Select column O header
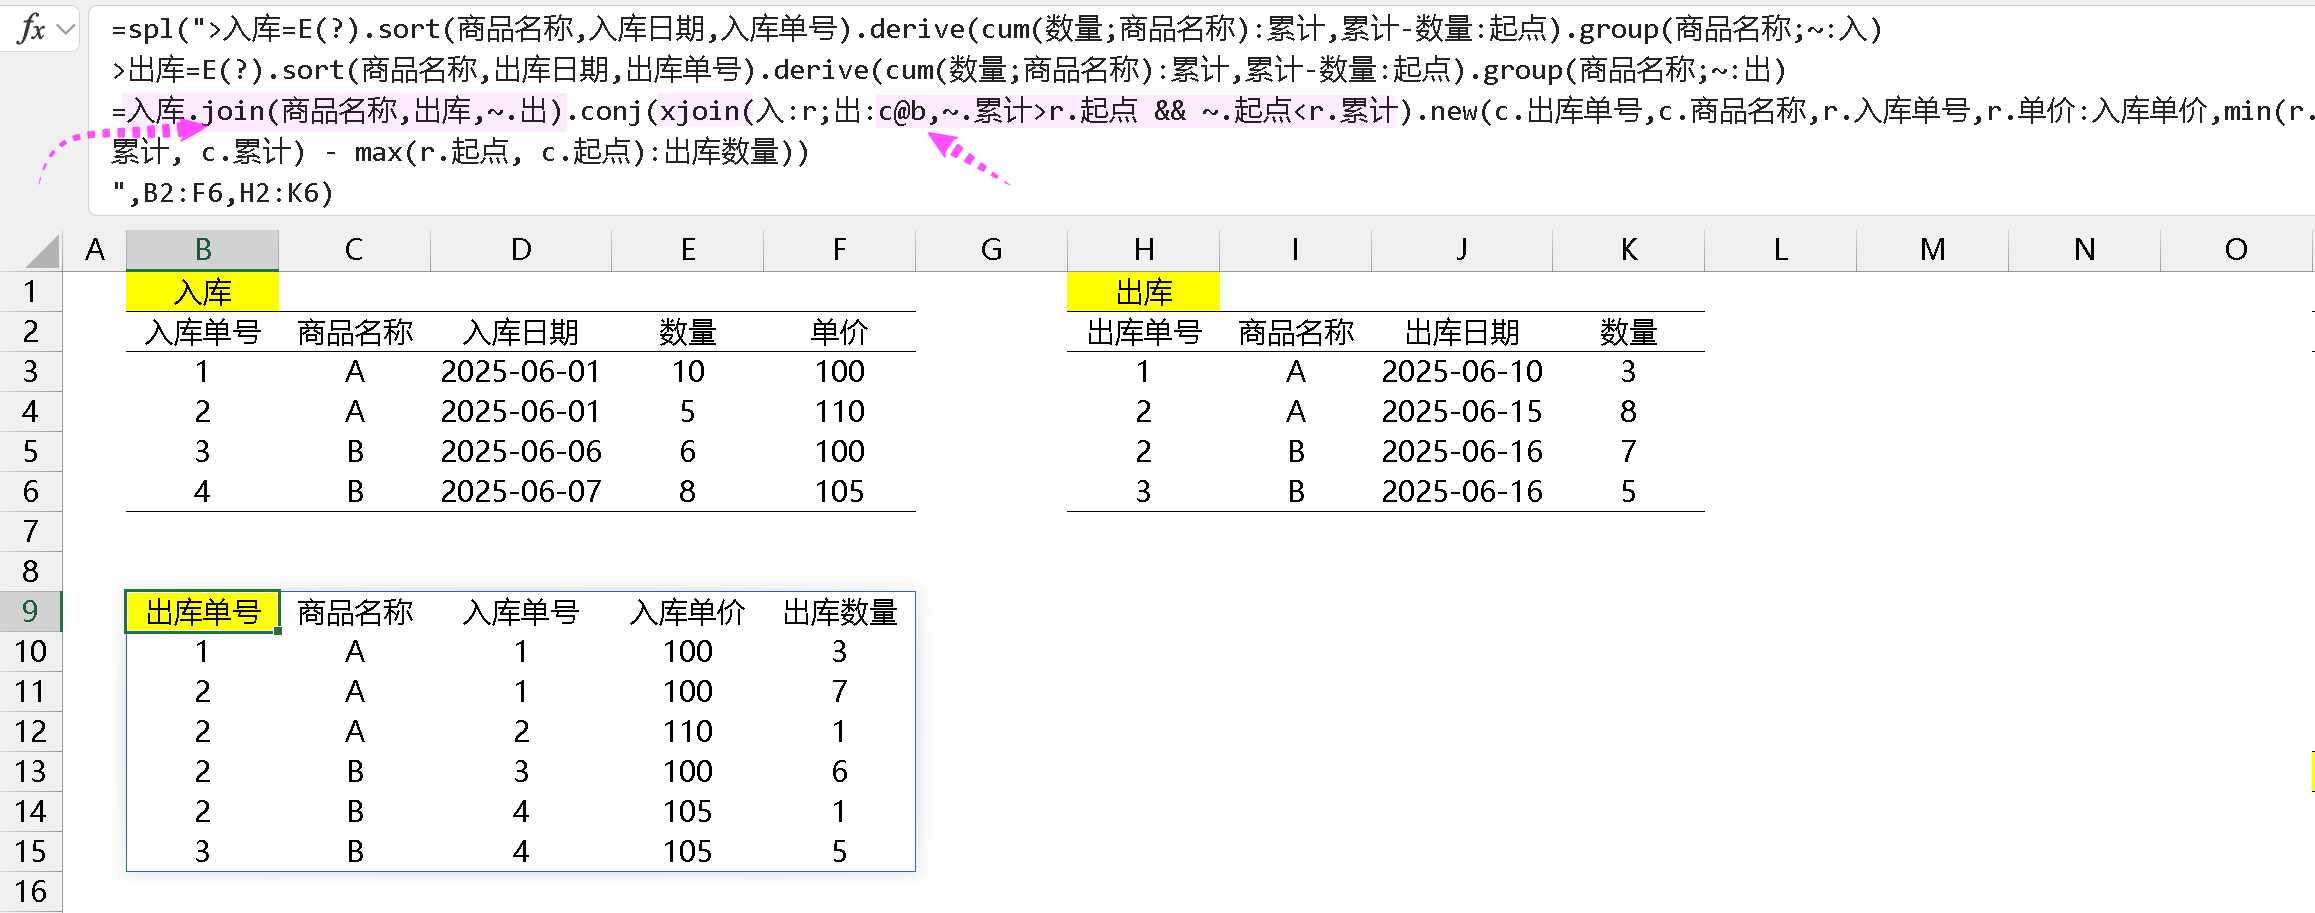Screen dimensions: 2315x913 [2236, 250]
